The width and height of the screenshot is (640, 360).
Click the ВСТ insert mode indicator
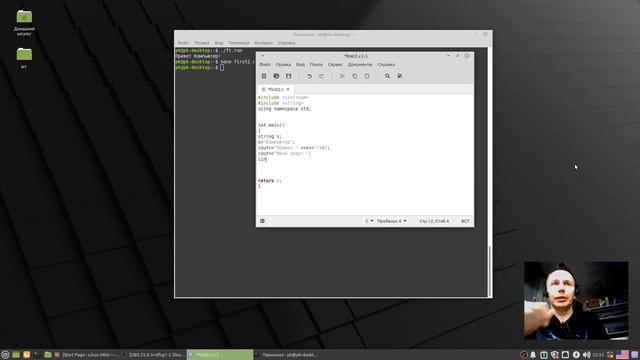[x=465, y=221]
